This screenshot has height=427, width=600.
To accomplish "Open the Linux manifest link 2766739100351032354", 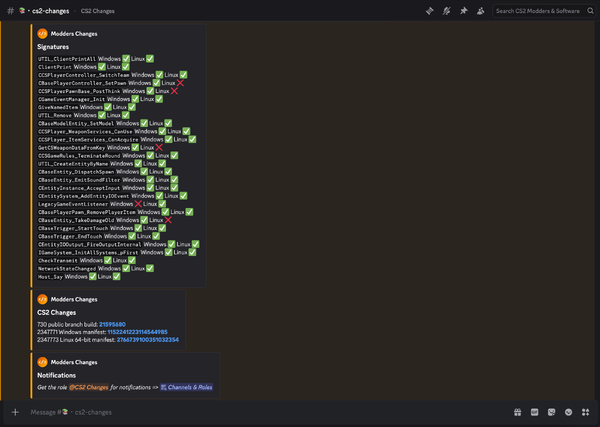I will pyautogui.click(x=148, y=340).
